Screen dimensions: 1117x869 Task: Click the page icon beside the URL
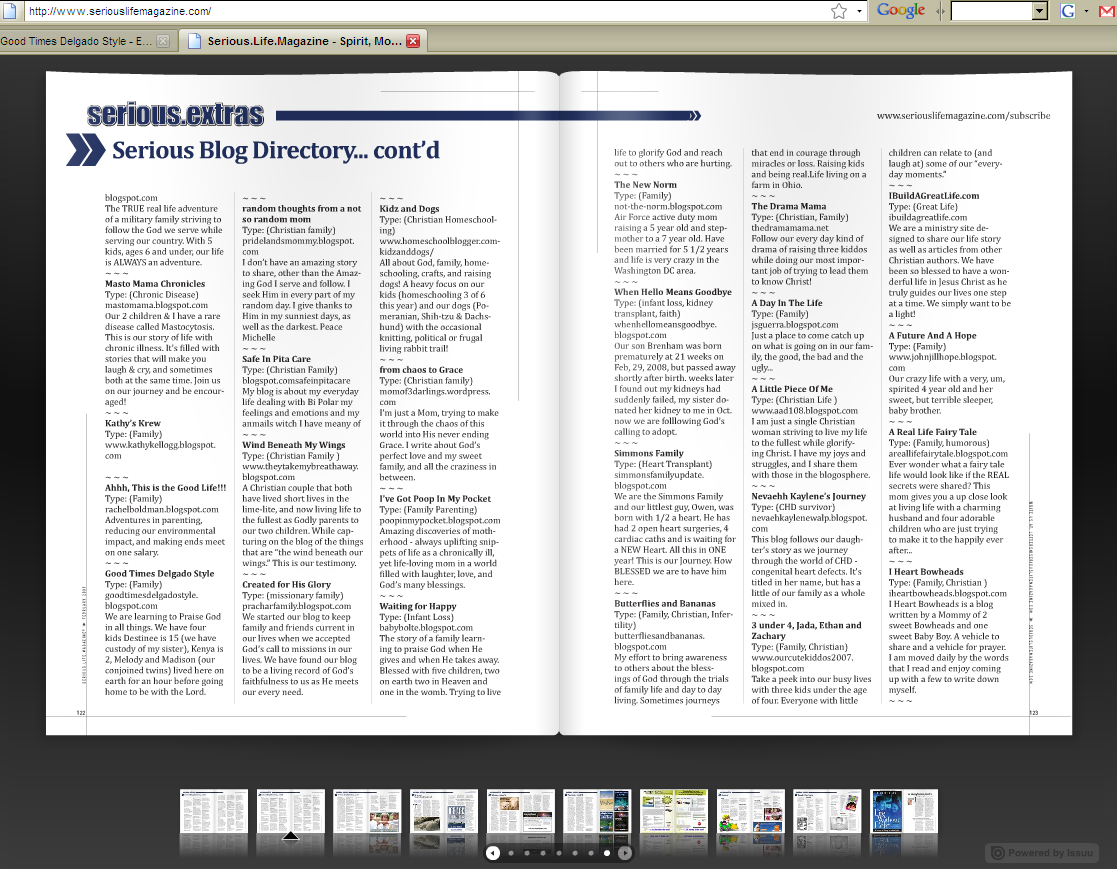10,11
